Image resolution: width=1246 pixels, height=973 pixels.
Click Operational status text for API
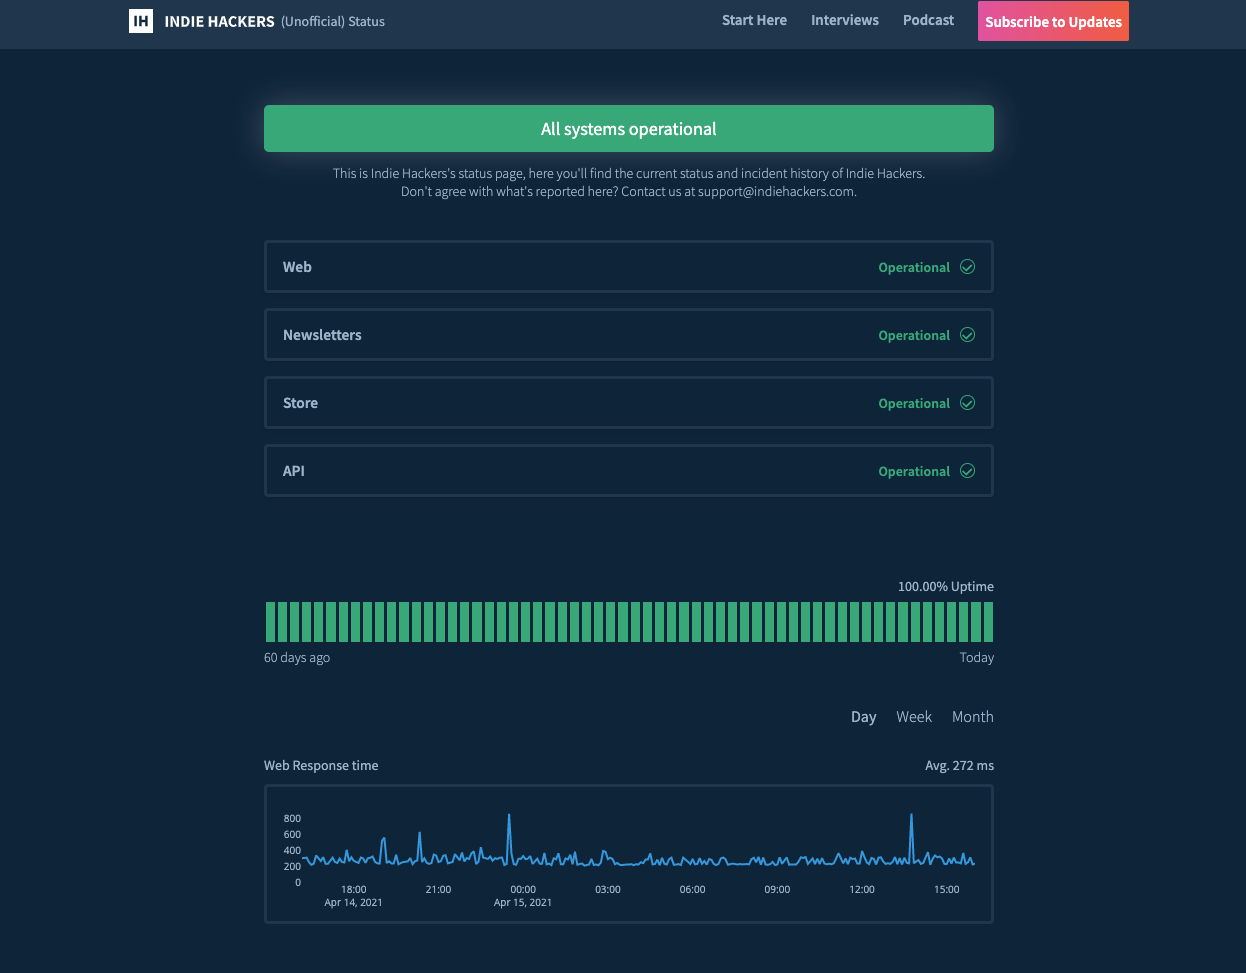[x=914, y=471]
